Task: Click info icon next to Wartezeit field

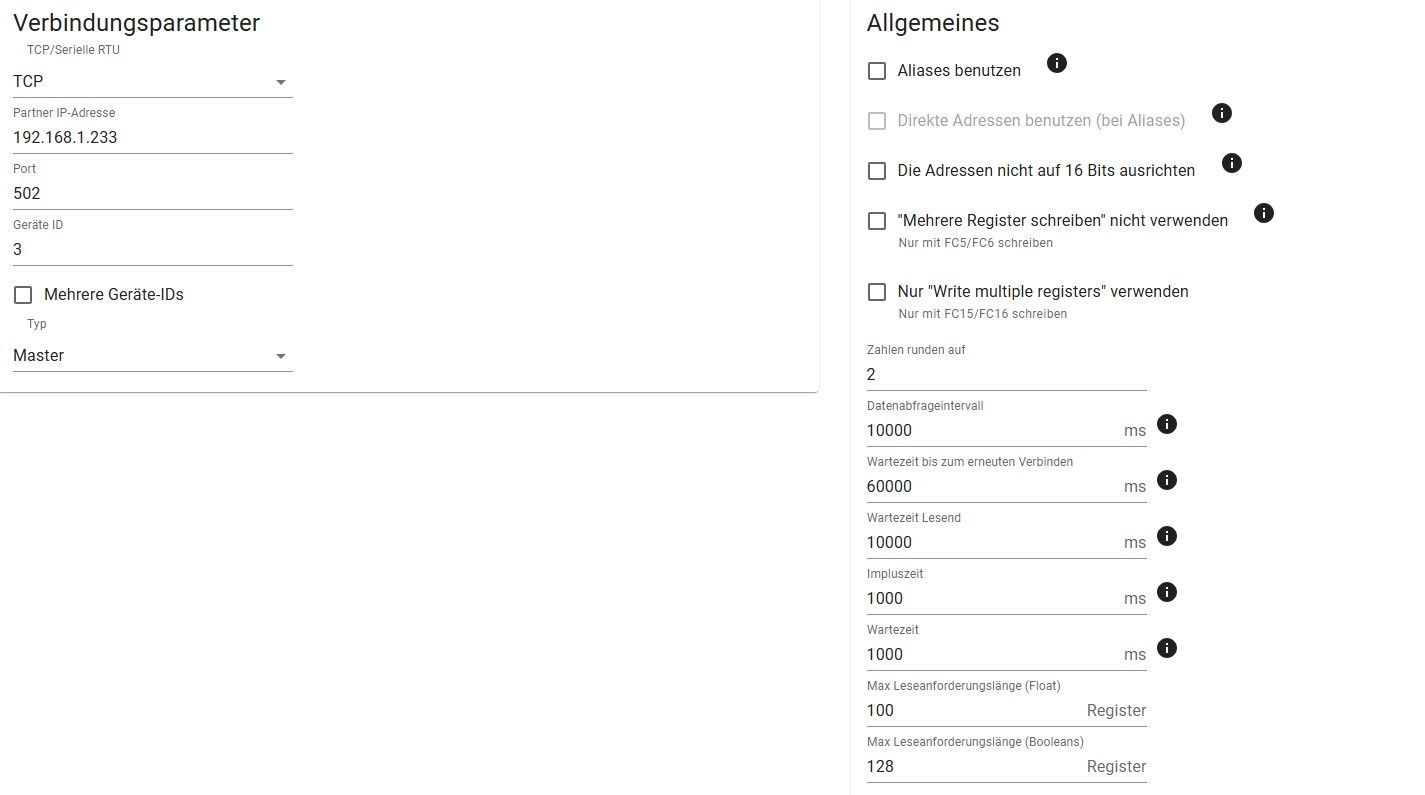Action: coord(1166,648)
